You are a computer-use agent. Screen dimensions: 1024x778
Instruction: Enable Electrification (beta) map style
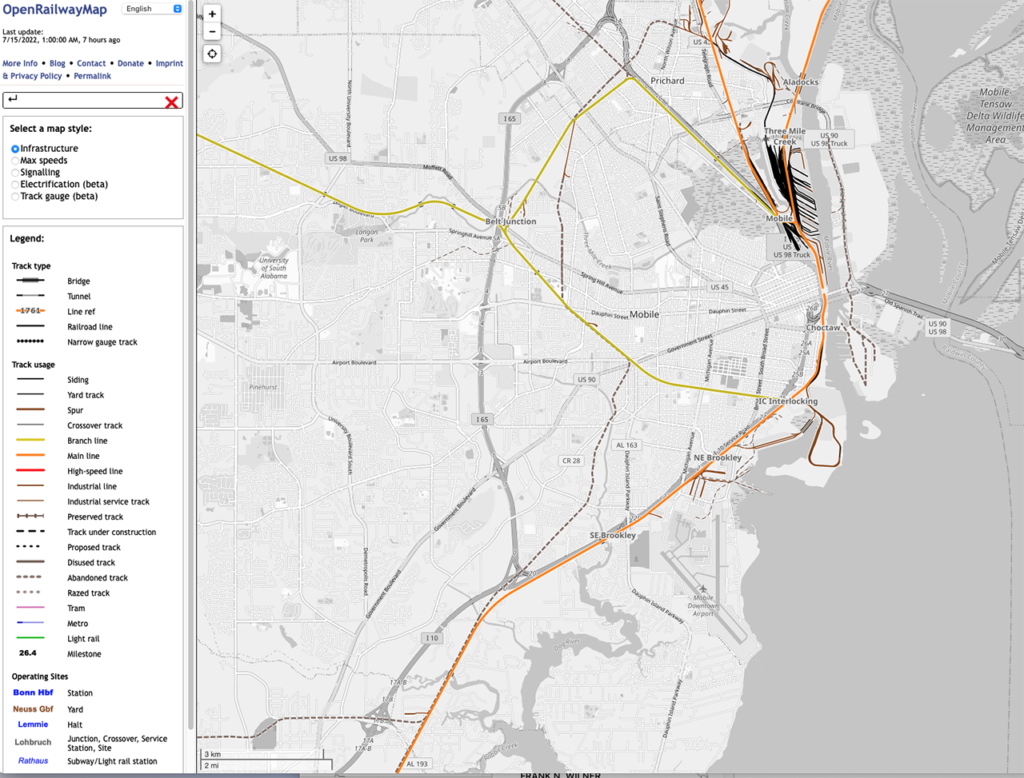[15, 184]
